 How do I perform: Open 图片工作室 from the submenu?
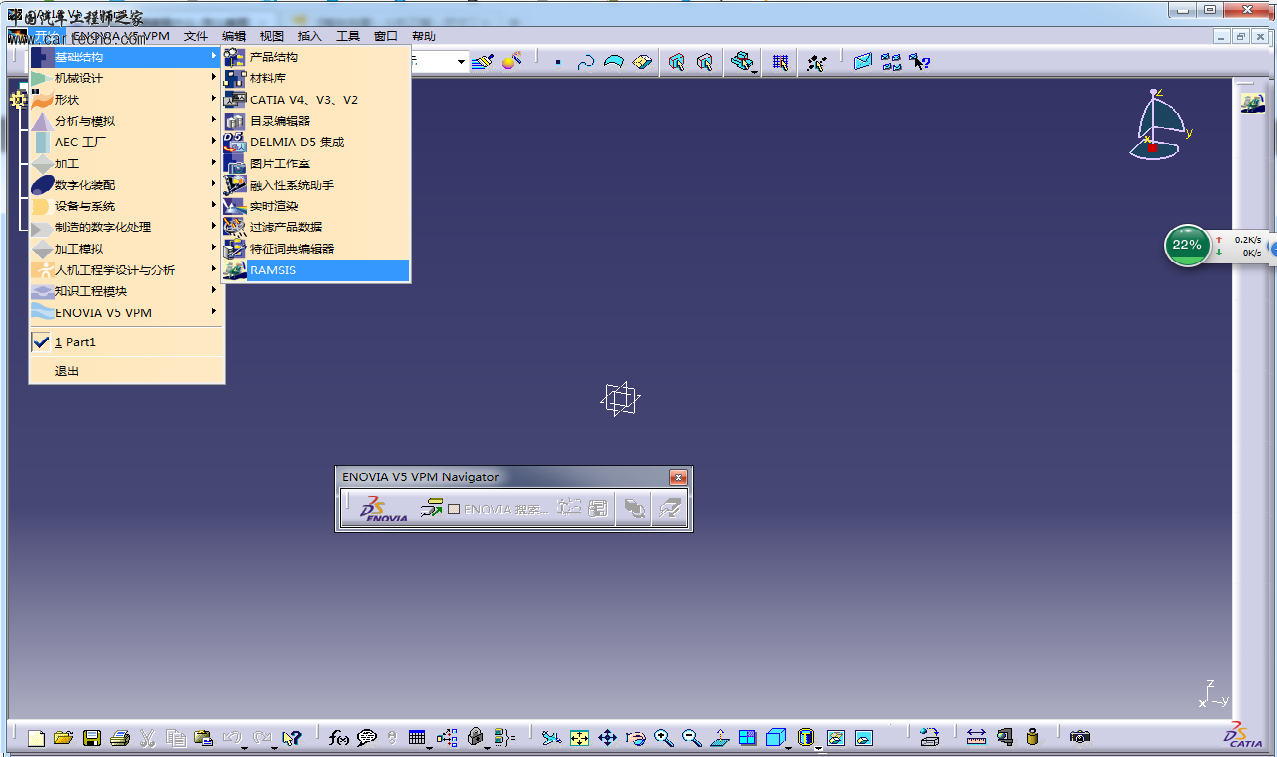pyautogui.click(x=316, y=163)
